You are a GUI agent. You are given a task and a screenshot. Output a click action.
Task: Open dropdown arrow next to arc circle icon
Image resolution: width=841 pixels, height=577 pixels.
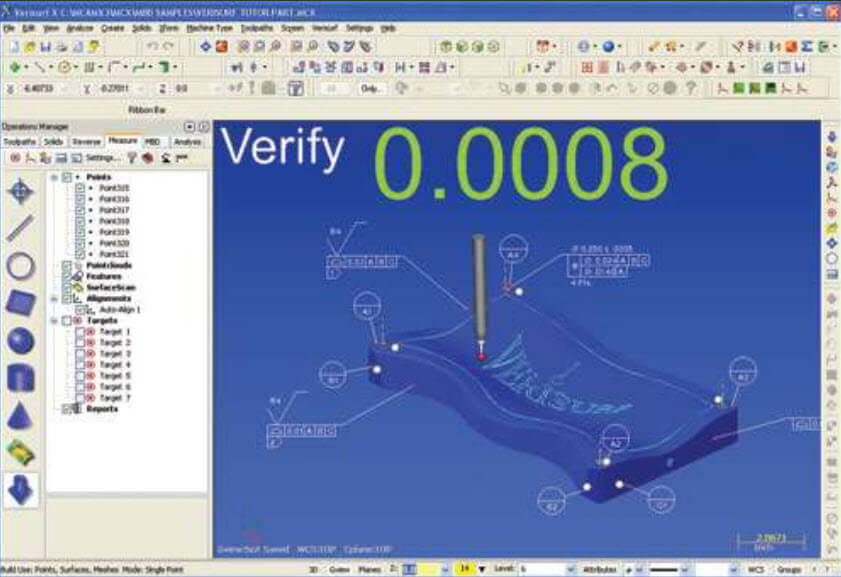coord(76,68)
